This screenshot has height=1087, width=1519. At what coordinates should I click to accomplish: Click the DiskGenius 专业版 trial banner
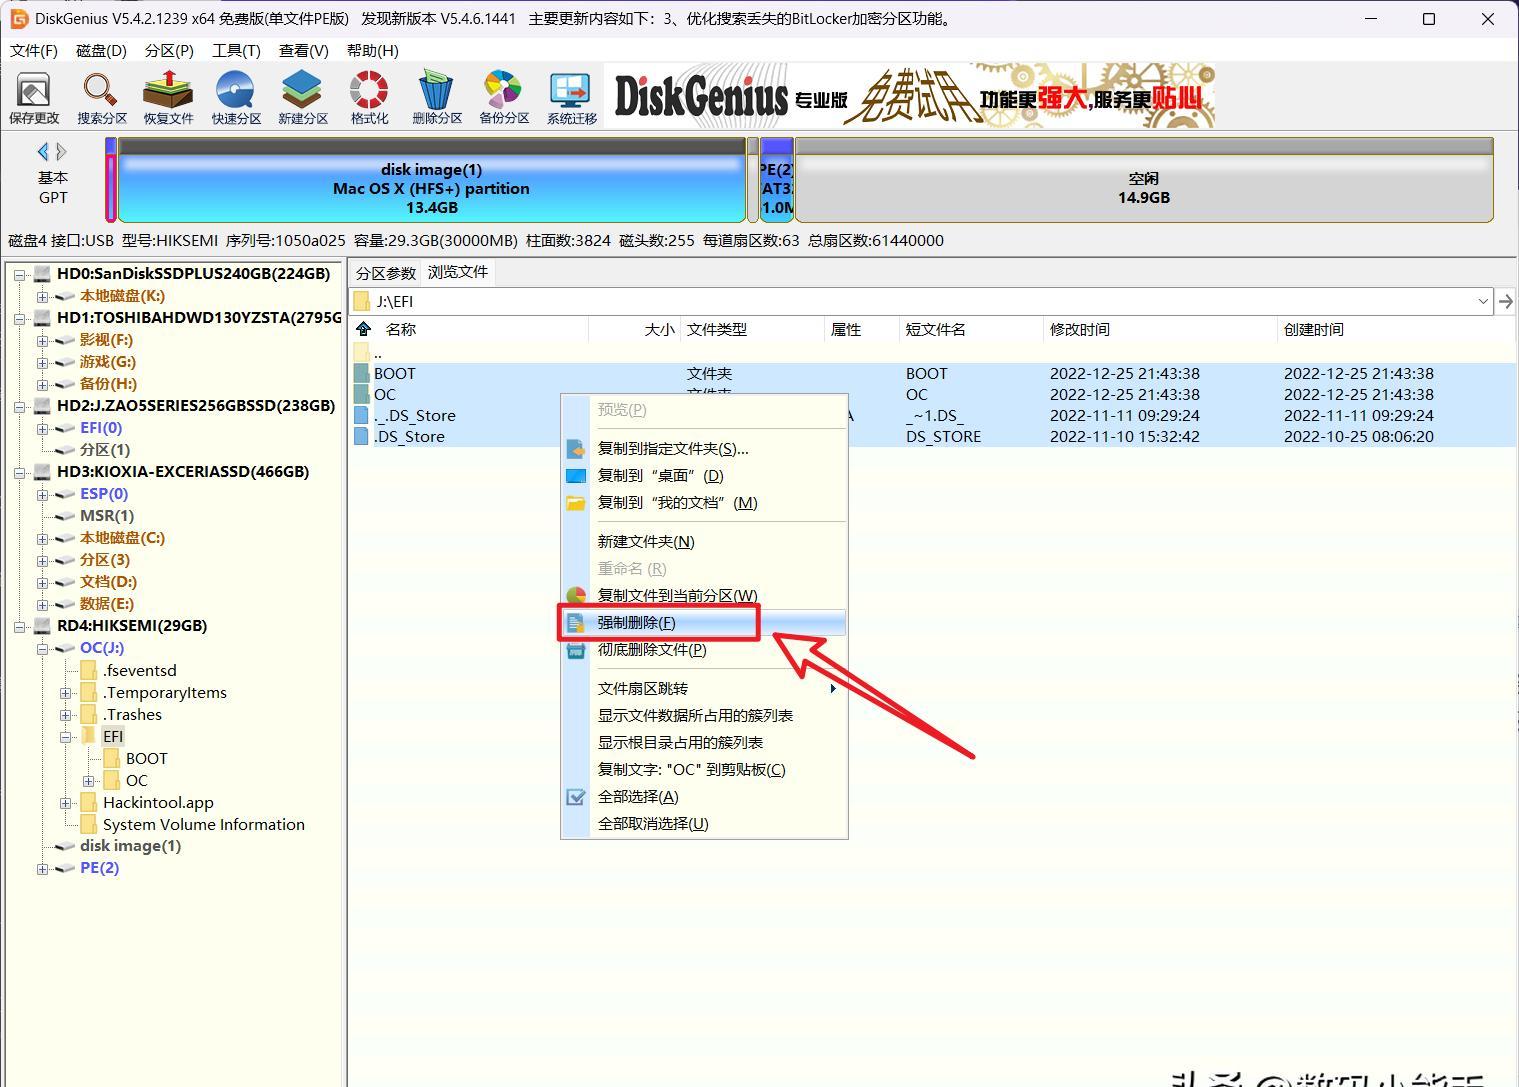click(x=909, y=96)
